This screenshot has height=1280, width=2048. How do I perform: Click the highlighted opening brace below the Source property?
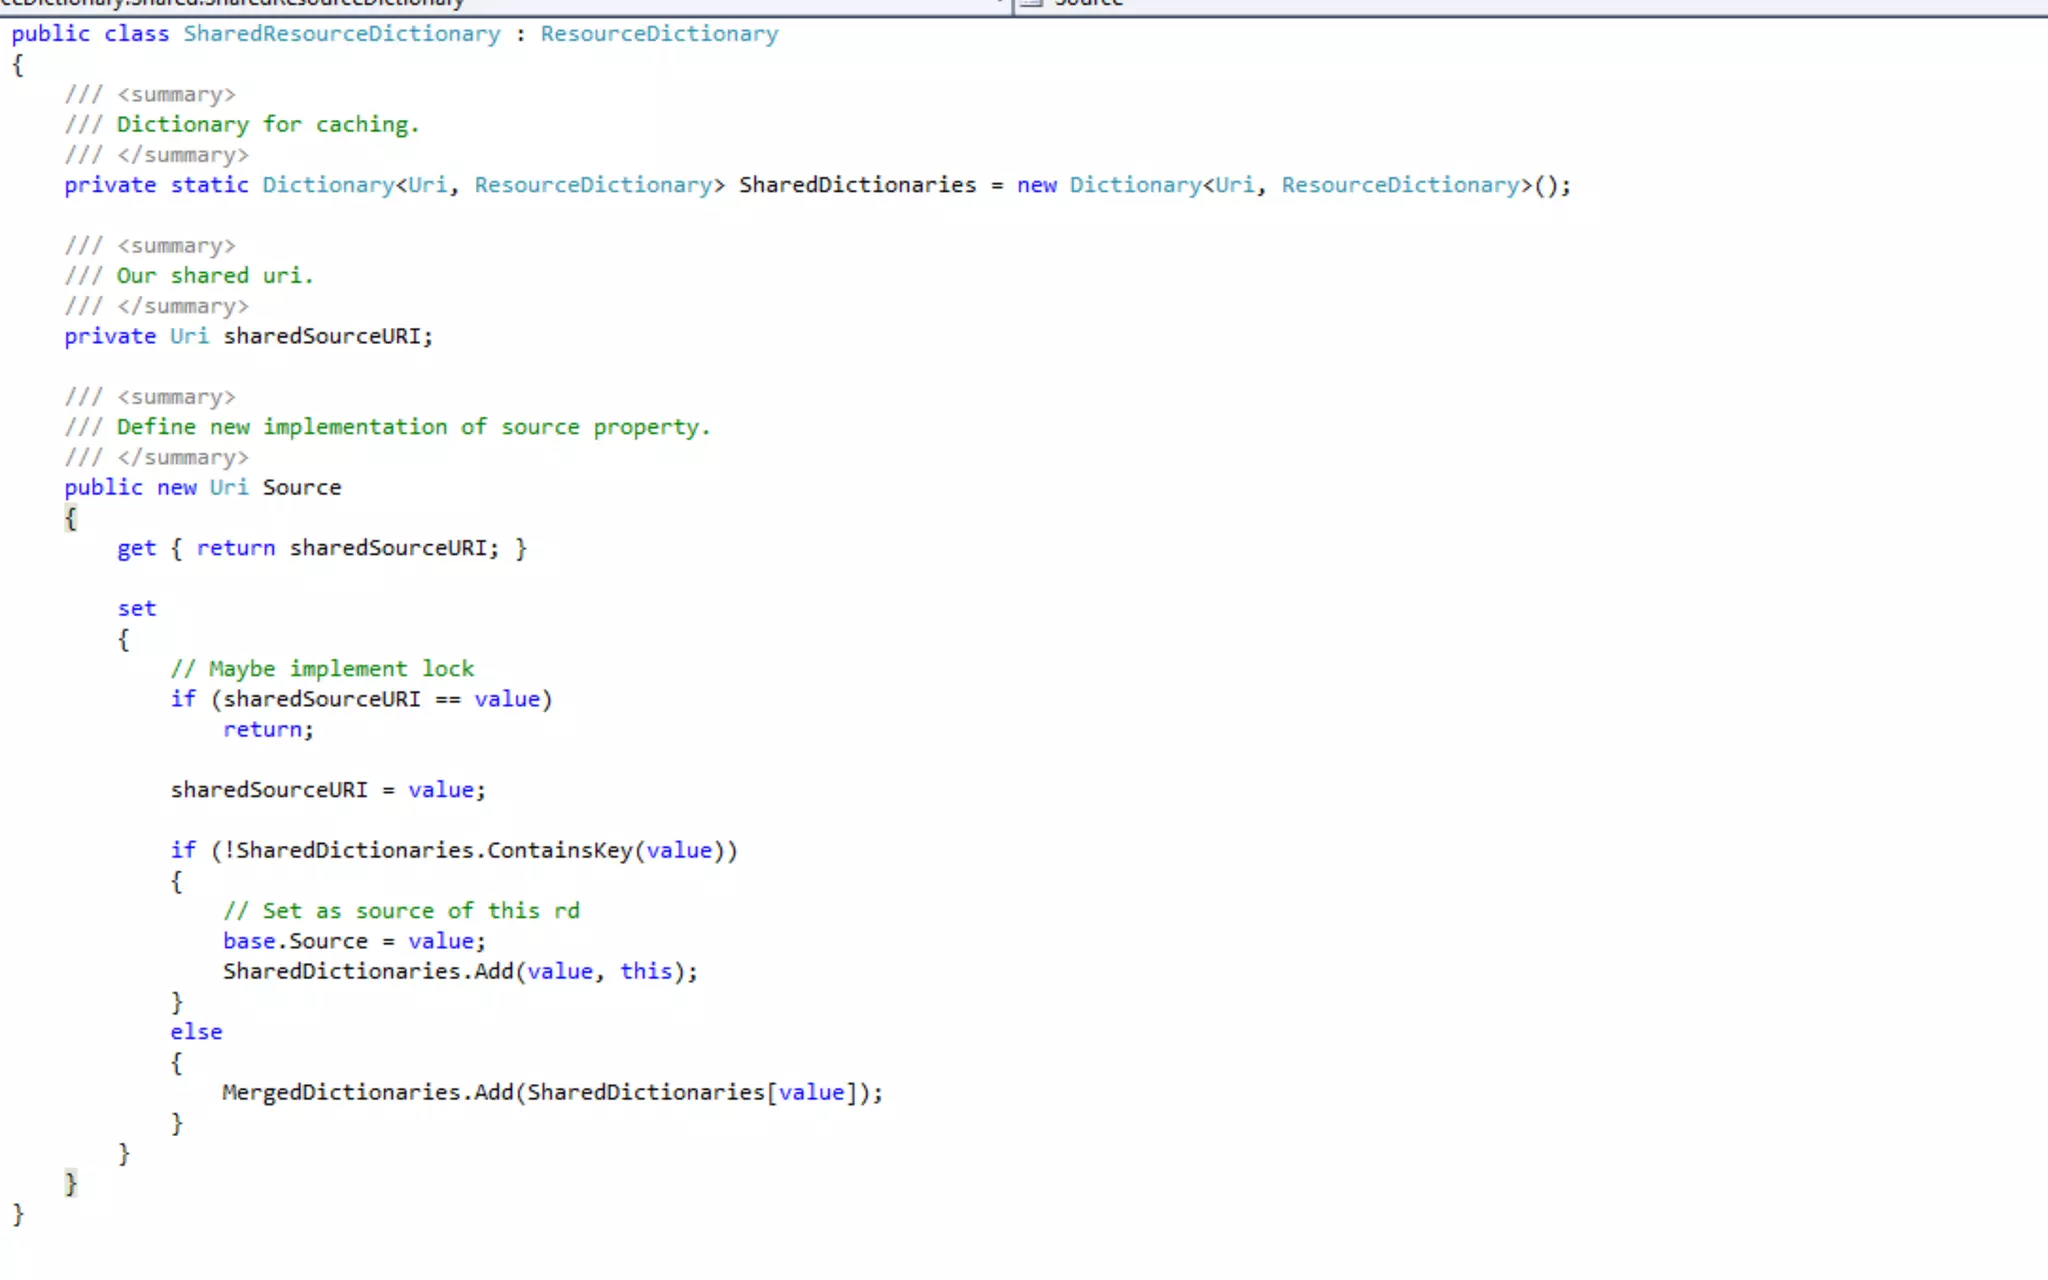[x=70, y=518]
